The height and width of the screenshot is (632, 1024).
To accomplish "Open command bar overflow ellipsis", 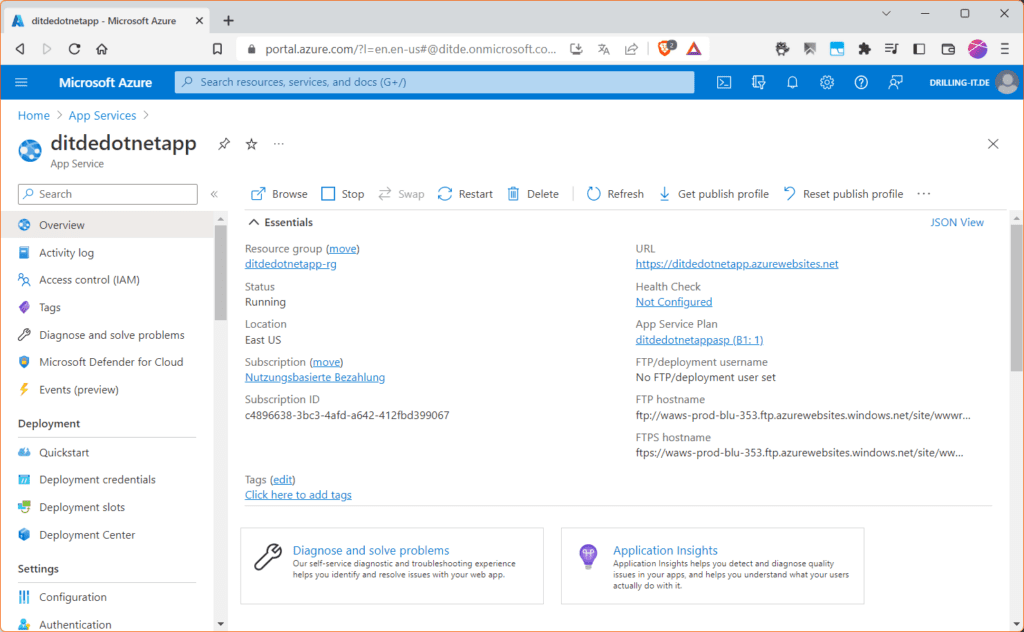I will 923,194.
